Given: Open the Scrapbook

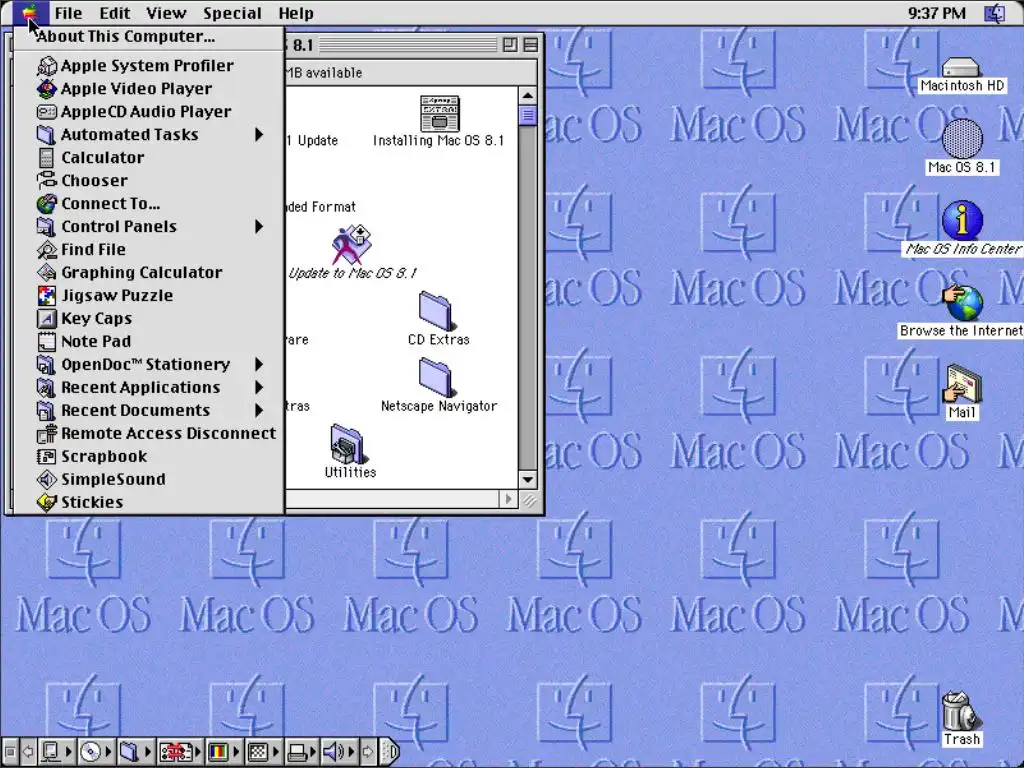Looking at the screenshot, I should click(149, 456).
